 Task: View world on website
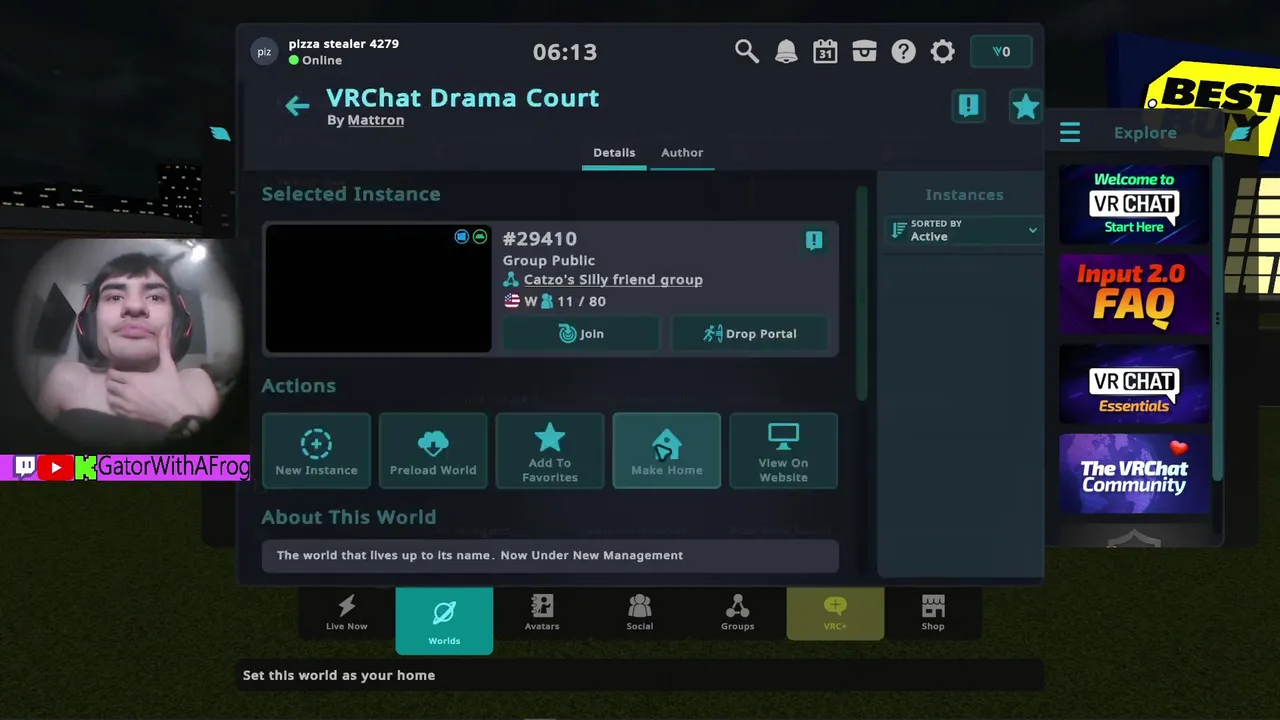coord(783,451)
